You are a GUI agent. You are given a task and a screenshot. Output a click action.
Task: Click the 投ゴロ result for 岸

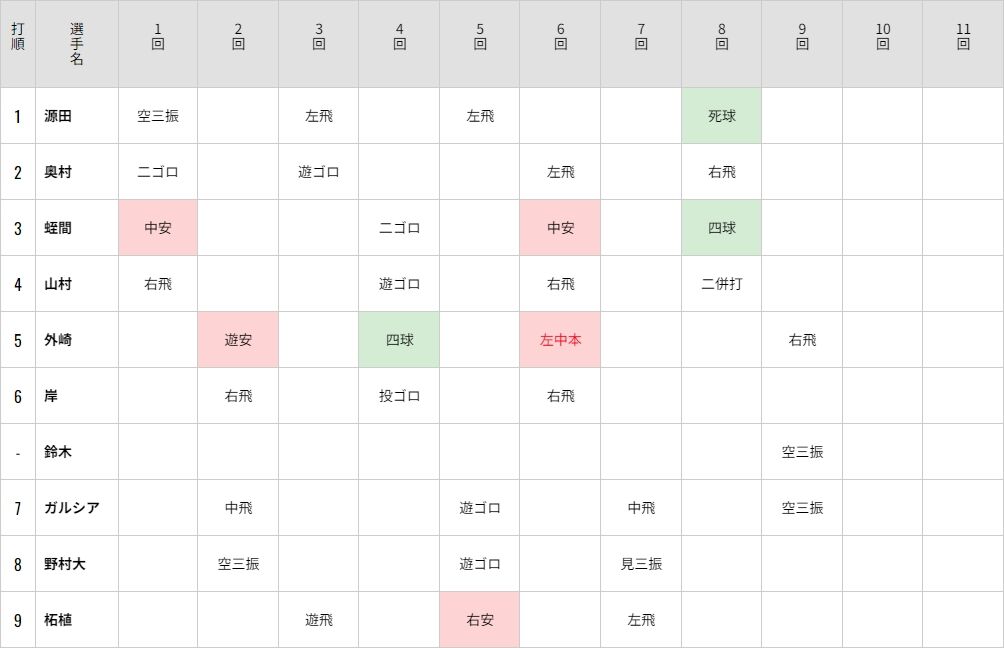(399, 396)
